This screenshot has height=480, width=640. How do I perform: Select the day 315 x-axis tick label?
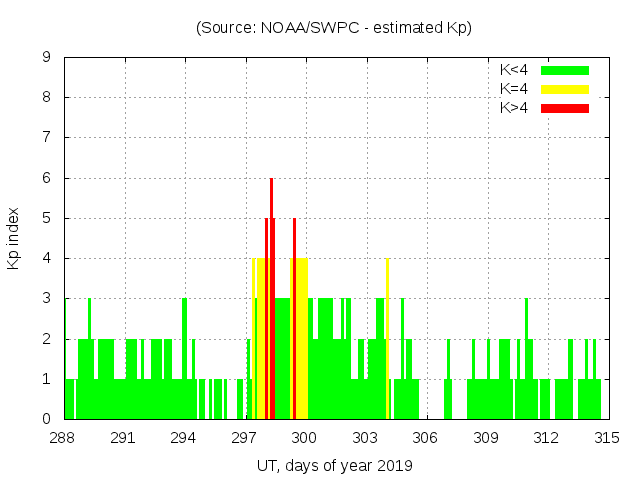606,438
